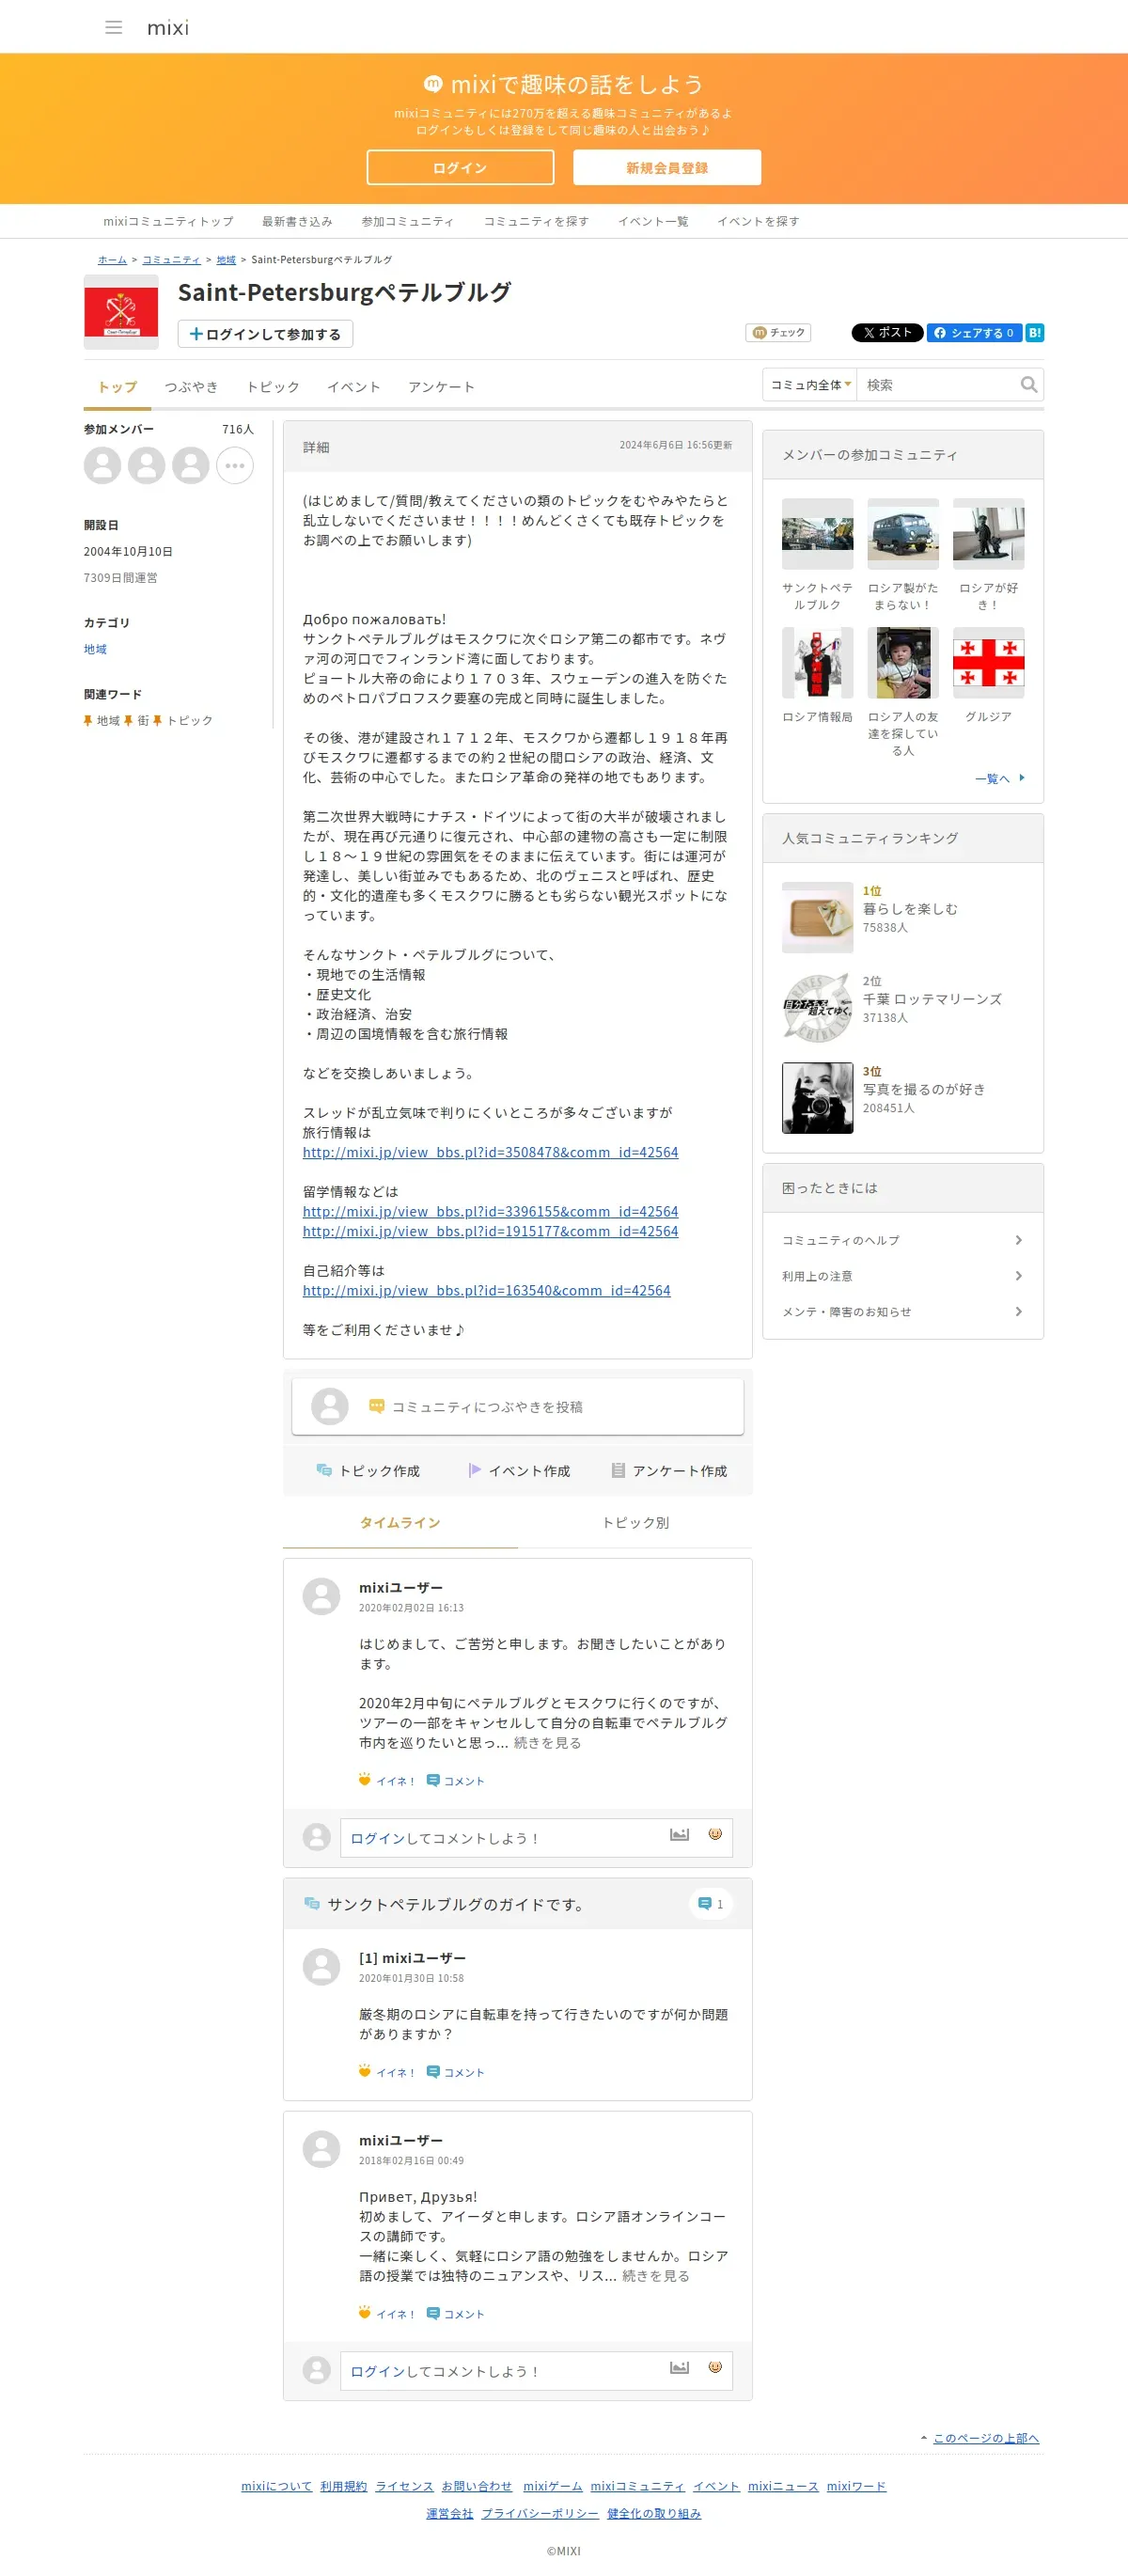Screen dimensions: 1128x2576
Task: Click イイネ! on the 2020年02月02日 post
Action: (387, 1781)
